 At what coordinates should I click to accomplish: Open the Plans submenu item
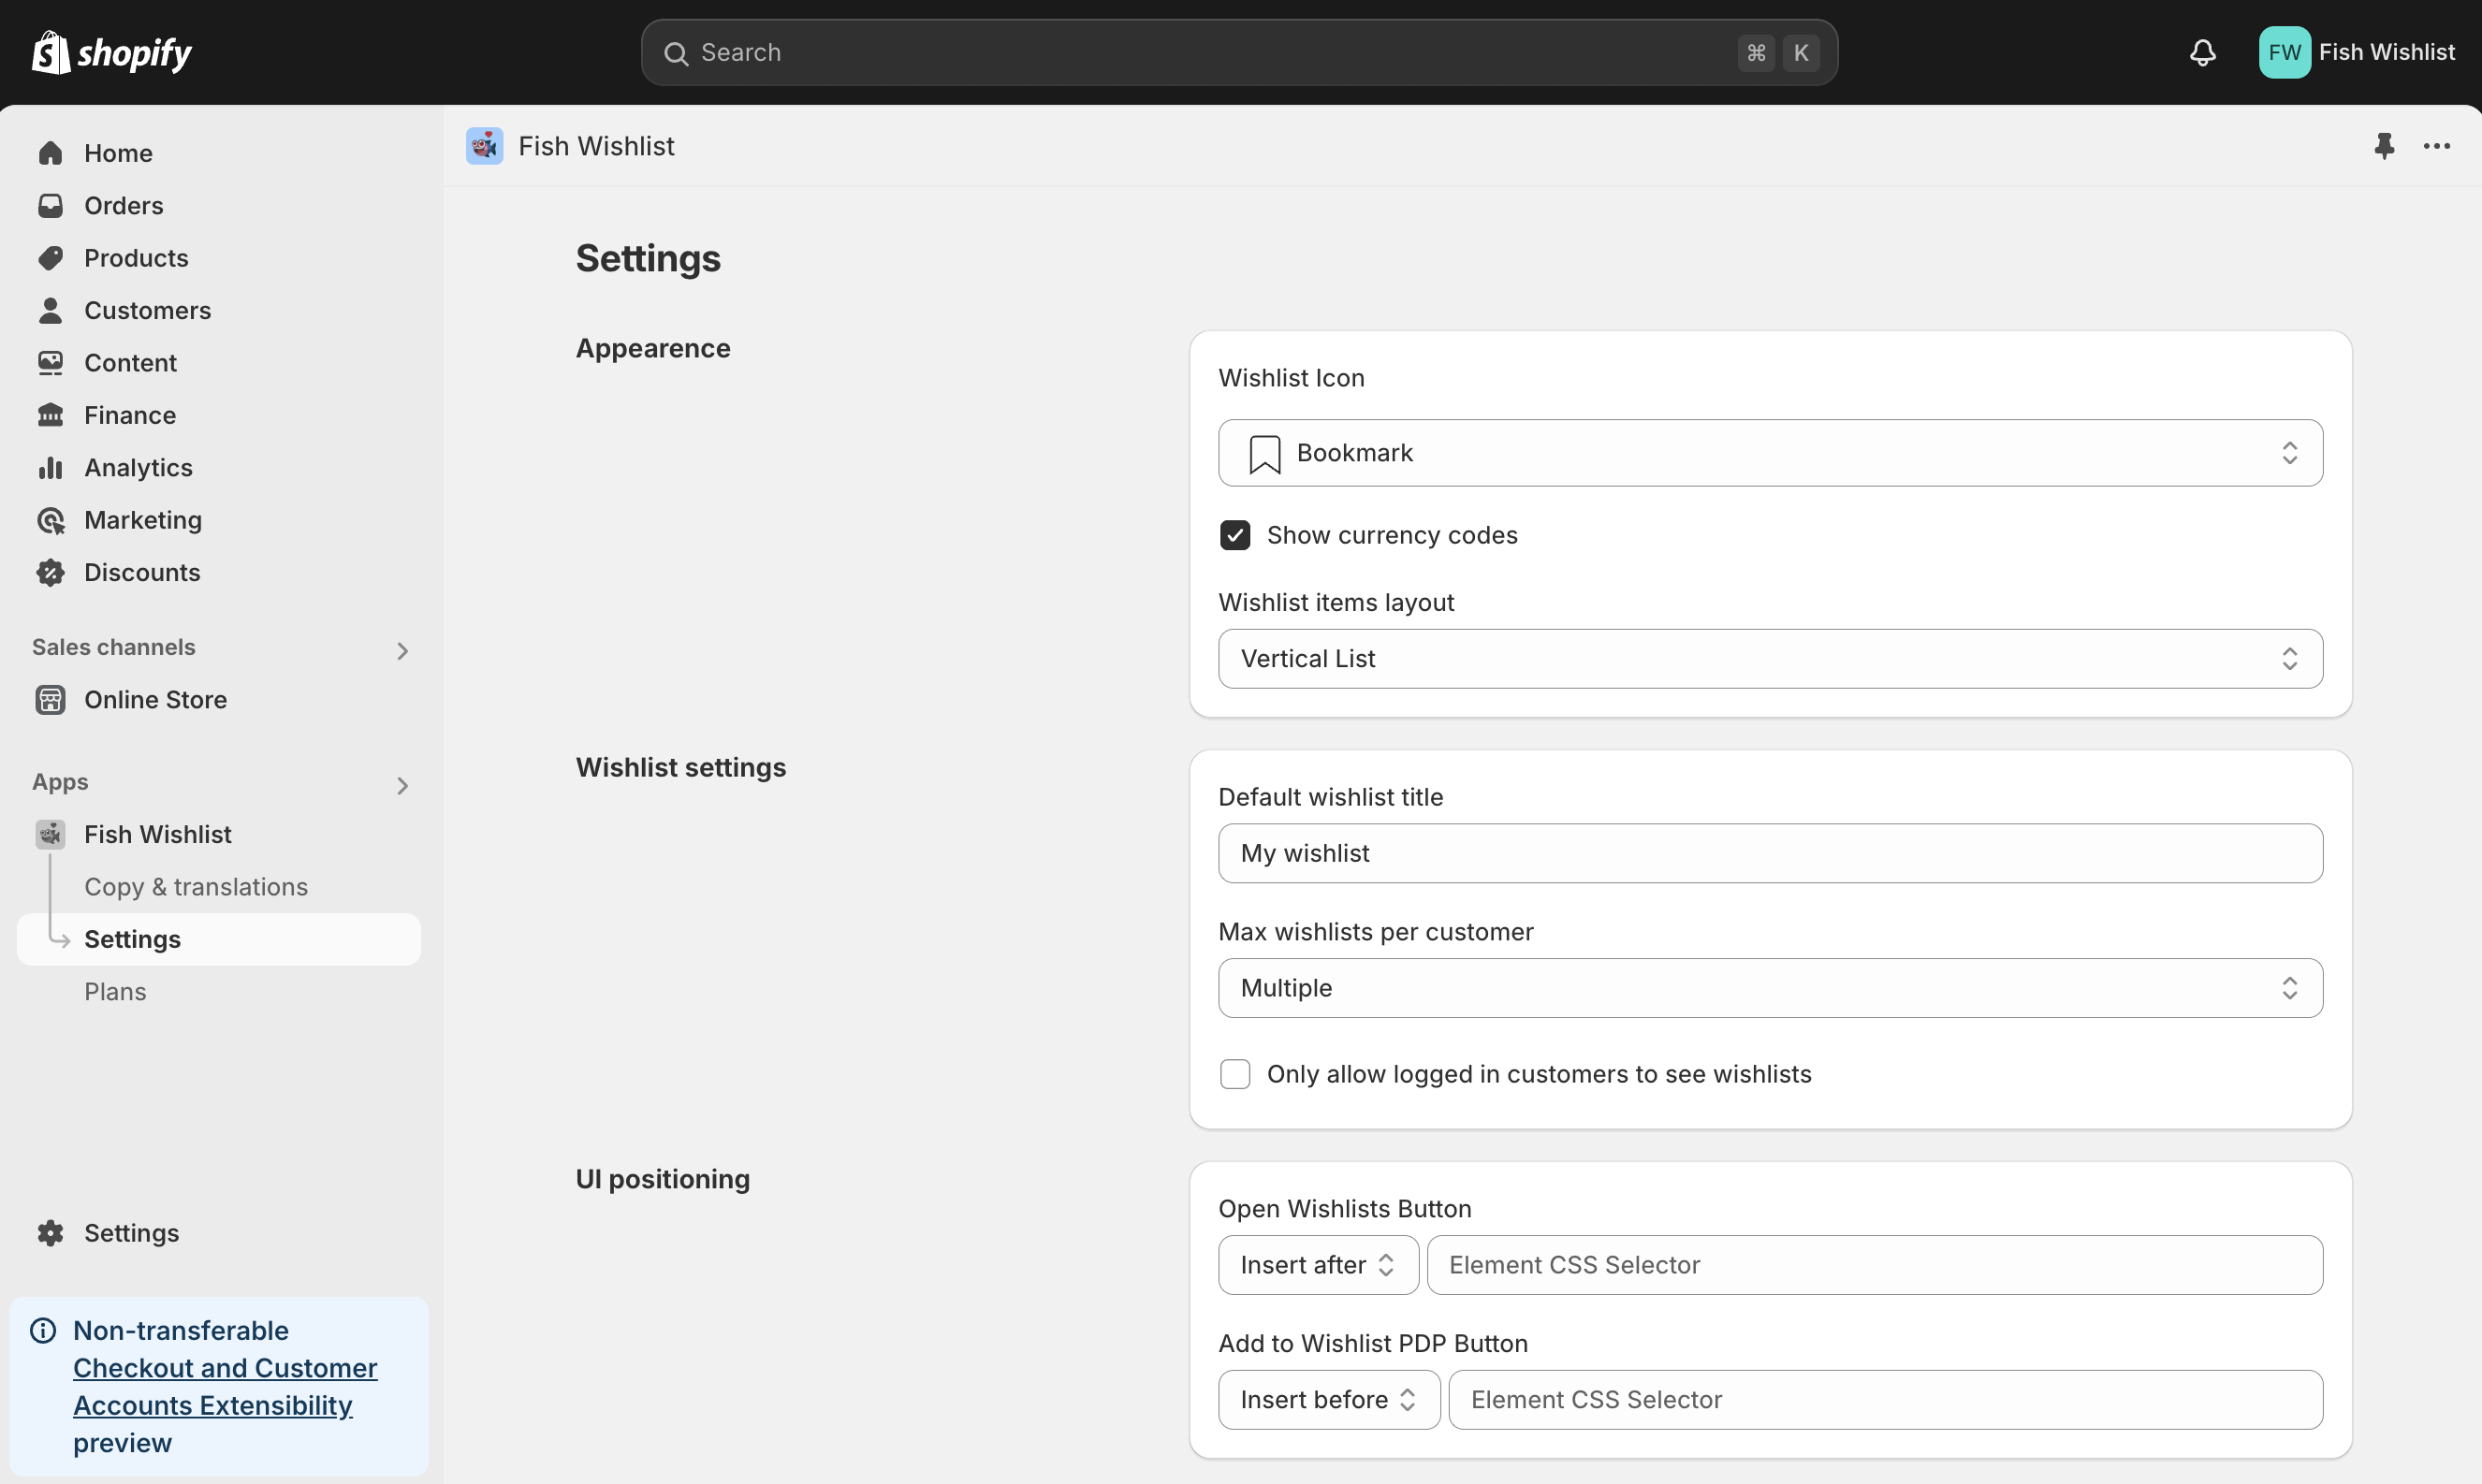pyautogui.click(x=115, y=991)
